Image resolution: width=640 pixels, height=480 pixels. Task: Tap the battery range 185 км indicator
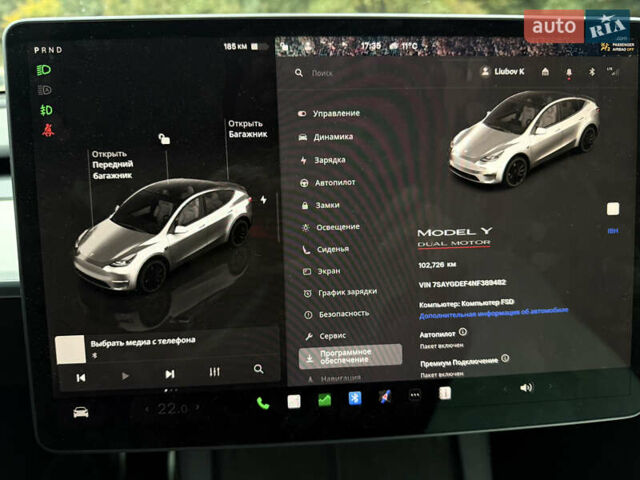click(246, 47)
